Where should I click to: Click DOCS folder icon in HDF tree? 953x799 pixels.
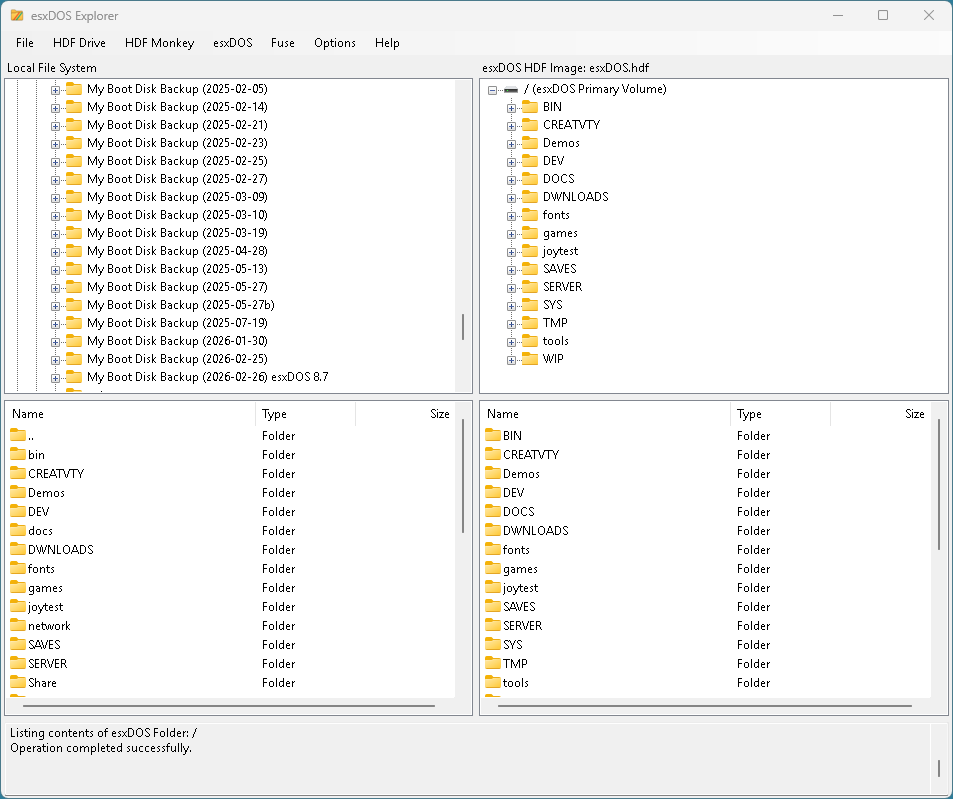[x=530, y=179]
